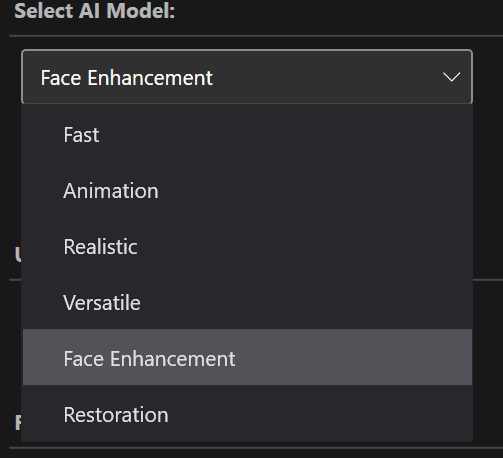The height and width of the screenshot is (458, 503).
Task: Keep Face Enhancement by clicking the highlighted row
Action: [247, 357]
